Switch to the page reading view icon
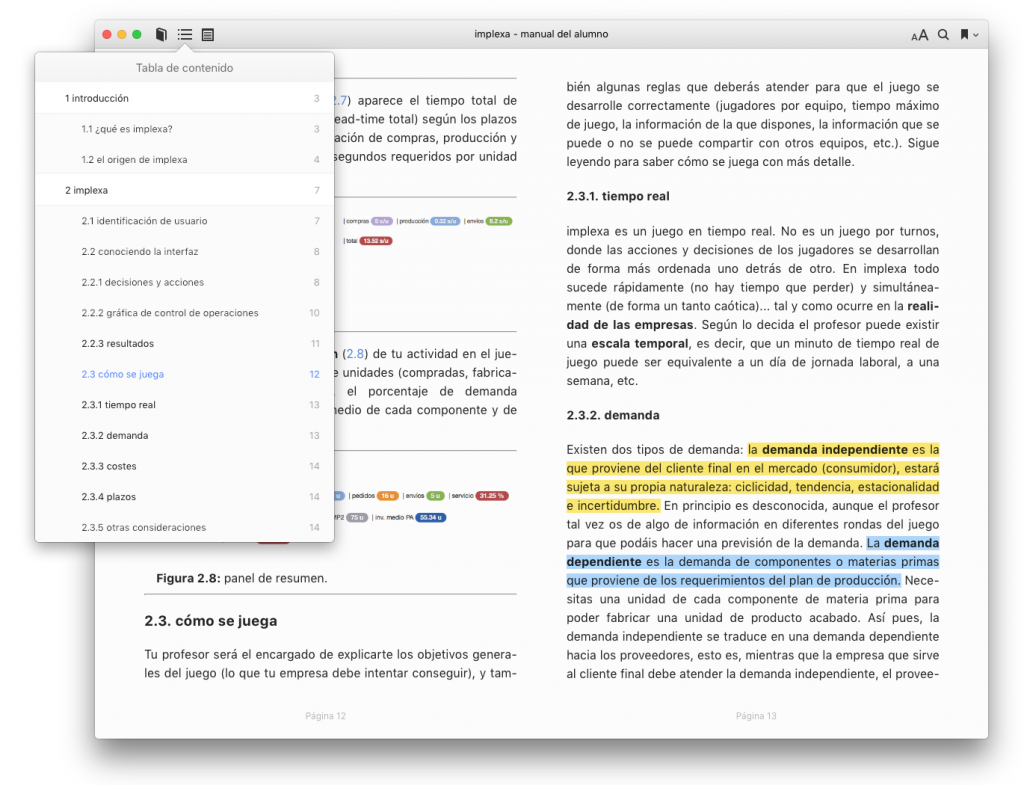This screenshot has height=785, width=1024. click(x=207, y=34)
